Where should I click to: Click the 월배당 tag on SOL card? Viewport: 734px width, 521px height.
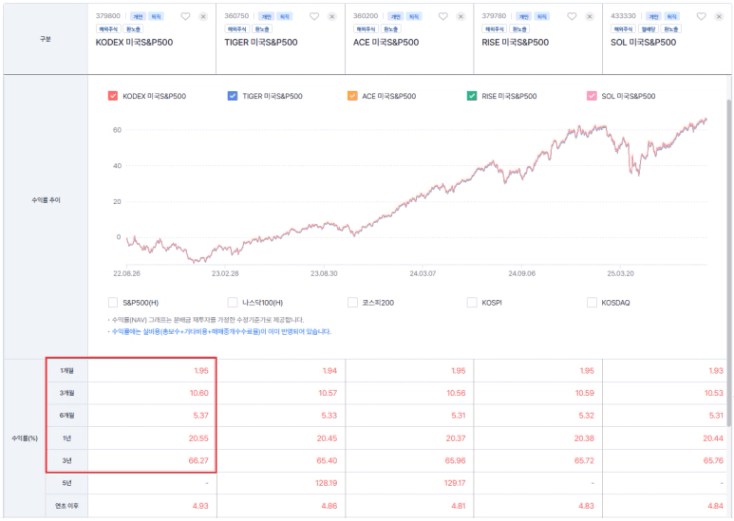click(x=648, y=29)
